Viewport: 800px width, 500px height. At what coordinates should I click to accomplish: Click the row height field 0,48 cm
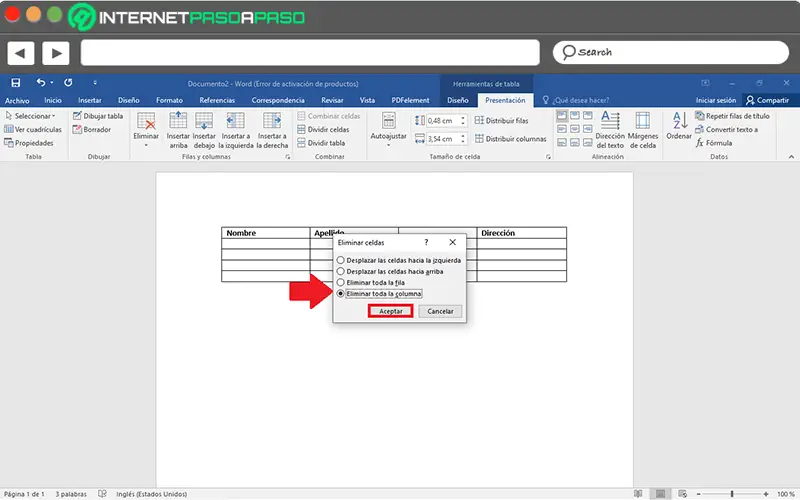(442, 120)
